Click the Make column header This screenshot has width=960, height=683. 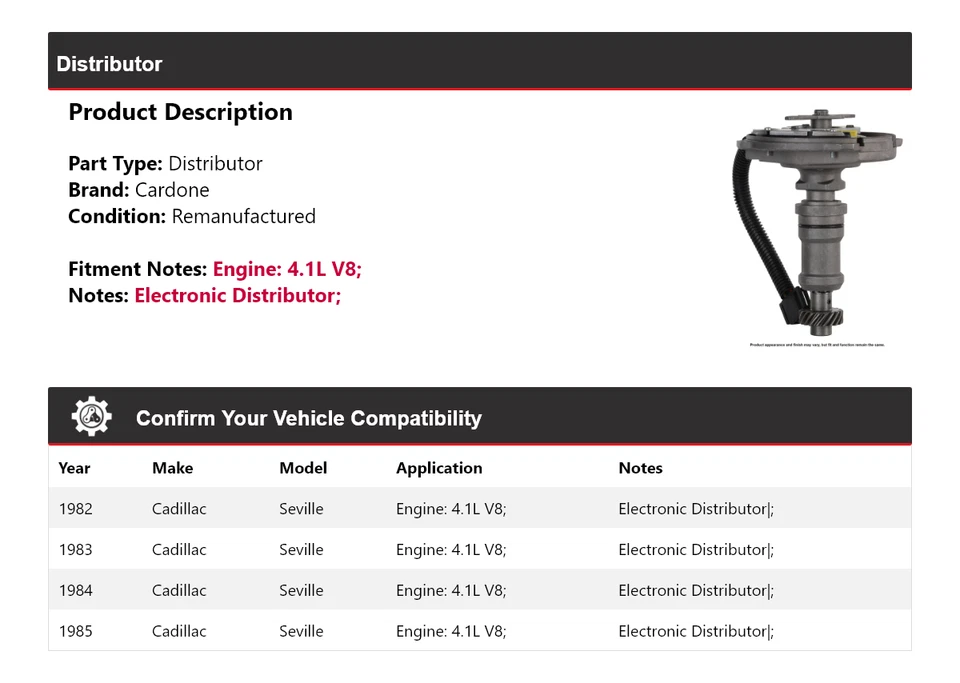point(172,468)
